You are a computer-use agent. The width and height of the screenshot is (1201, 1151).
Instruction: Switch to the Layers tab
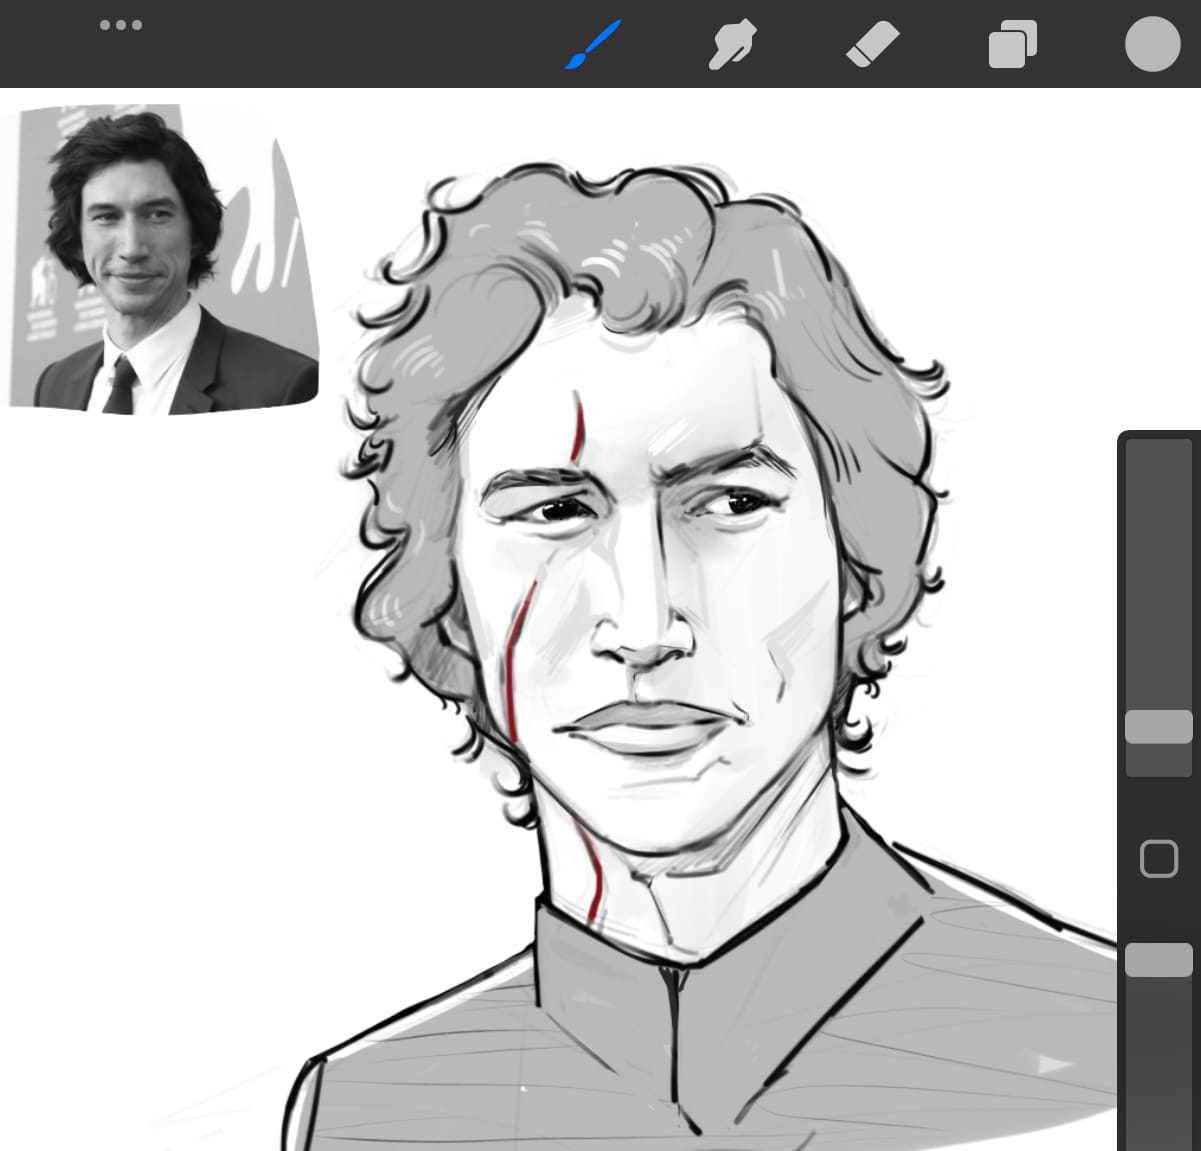point(1012,44)
